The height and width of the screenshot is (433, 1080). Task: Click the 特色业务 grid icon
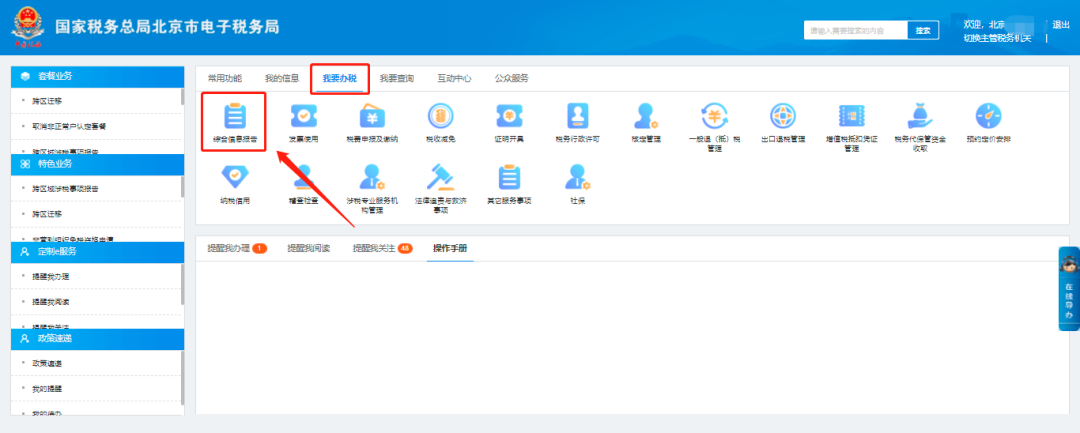tap(25, 164)
